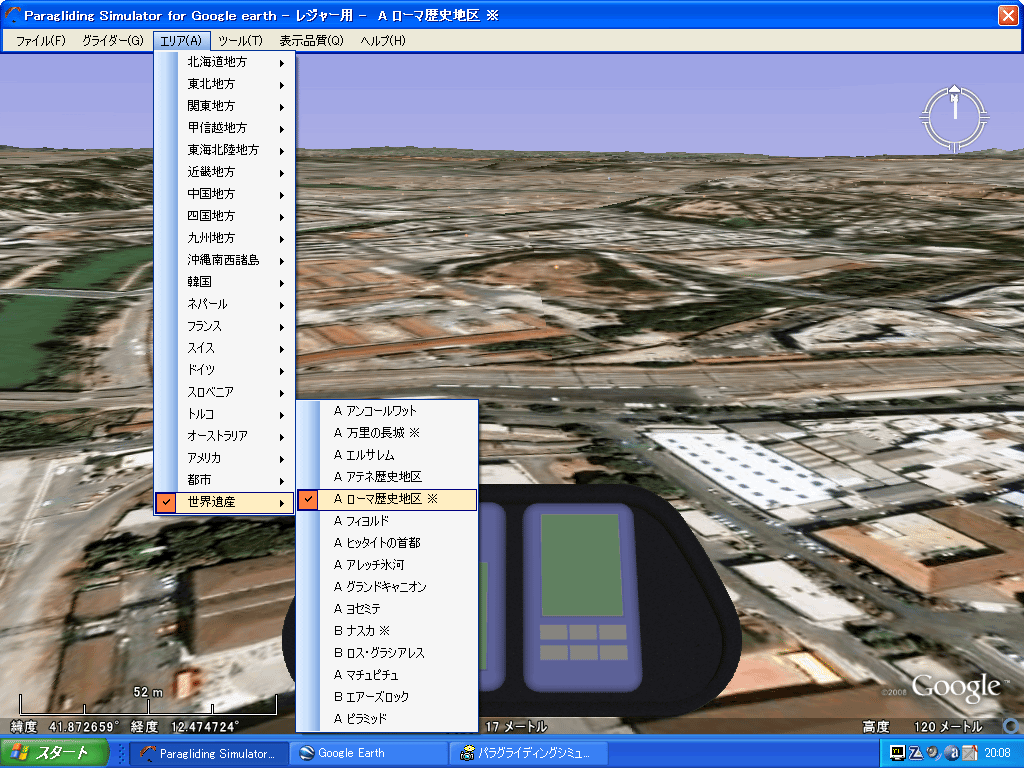
Task: Switch to Google Earth taskbar button
Action: [x=368, y=754]
